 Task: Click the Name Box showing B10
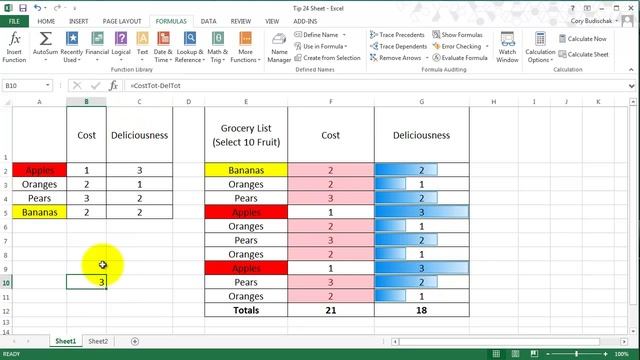(23, 85)
